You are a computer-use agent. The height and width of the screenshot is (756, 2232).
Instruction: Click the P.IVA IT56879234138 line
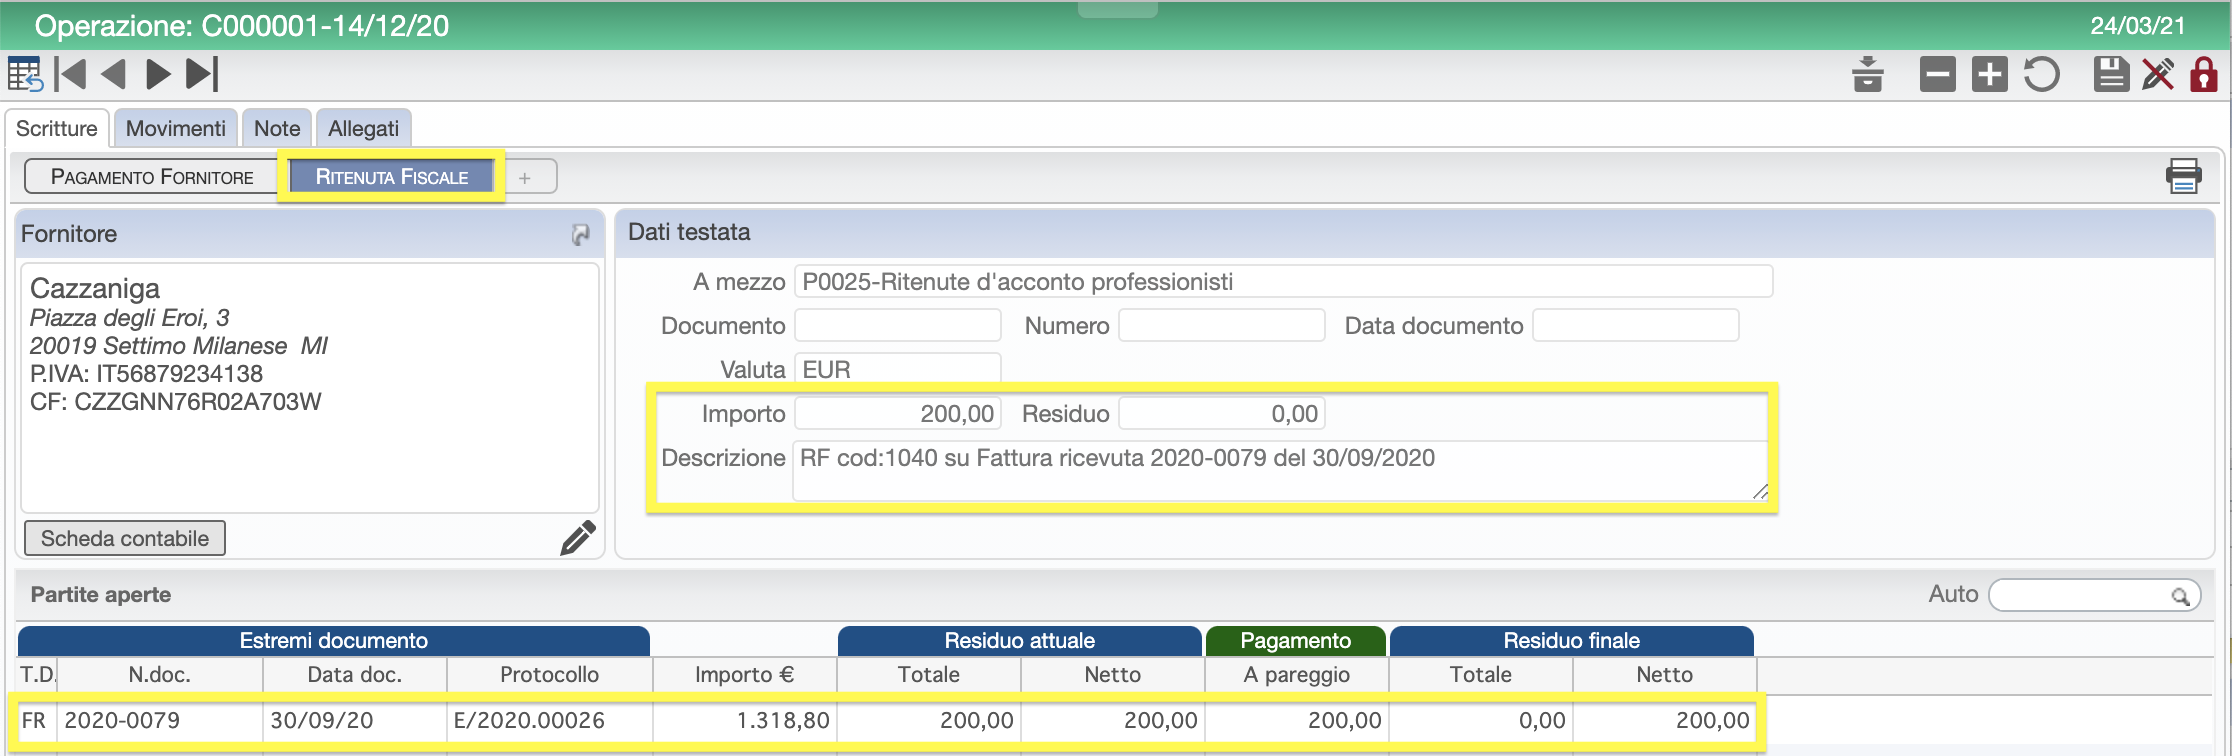[x=146, y=374]
